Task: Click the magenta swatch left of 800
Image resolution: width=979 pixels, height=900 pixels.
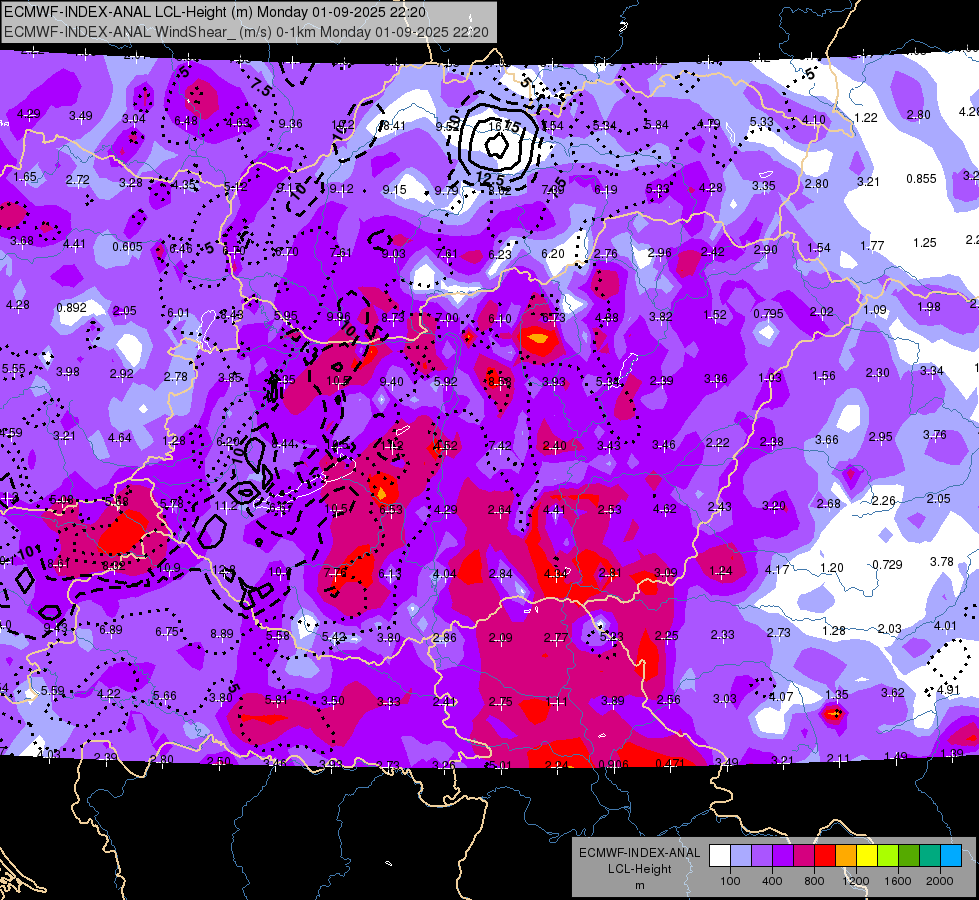Action: (804, 856)
